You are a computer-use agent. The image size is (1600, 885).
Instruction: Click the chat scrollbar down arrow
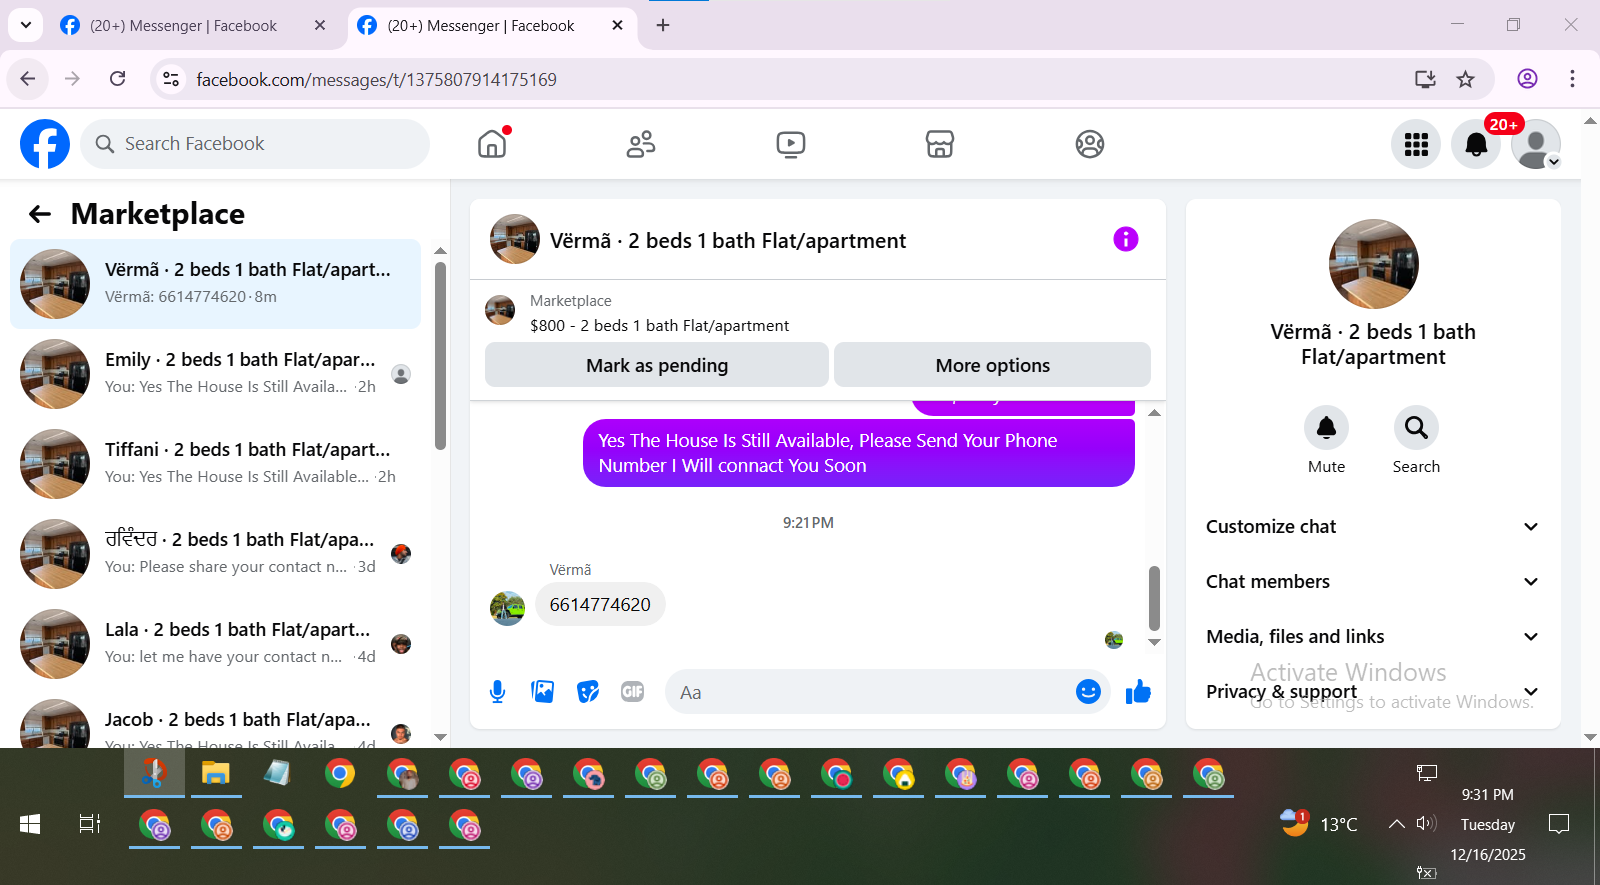[x=1154, y=642]
